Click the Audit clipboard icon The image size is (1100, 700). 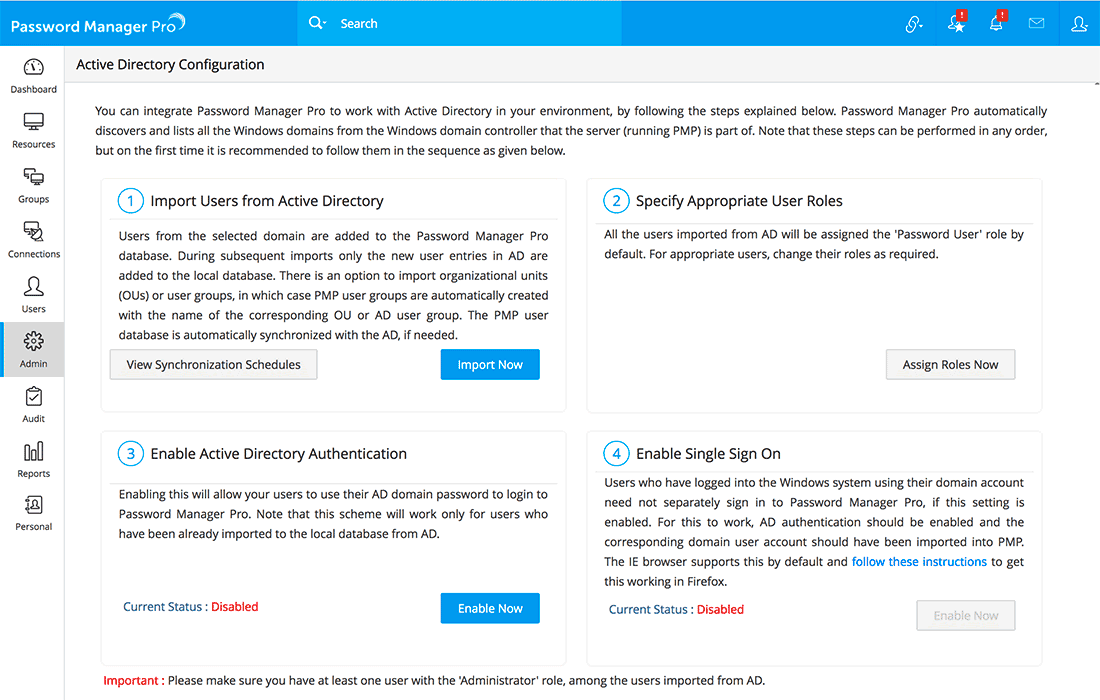tap(33, 398)
